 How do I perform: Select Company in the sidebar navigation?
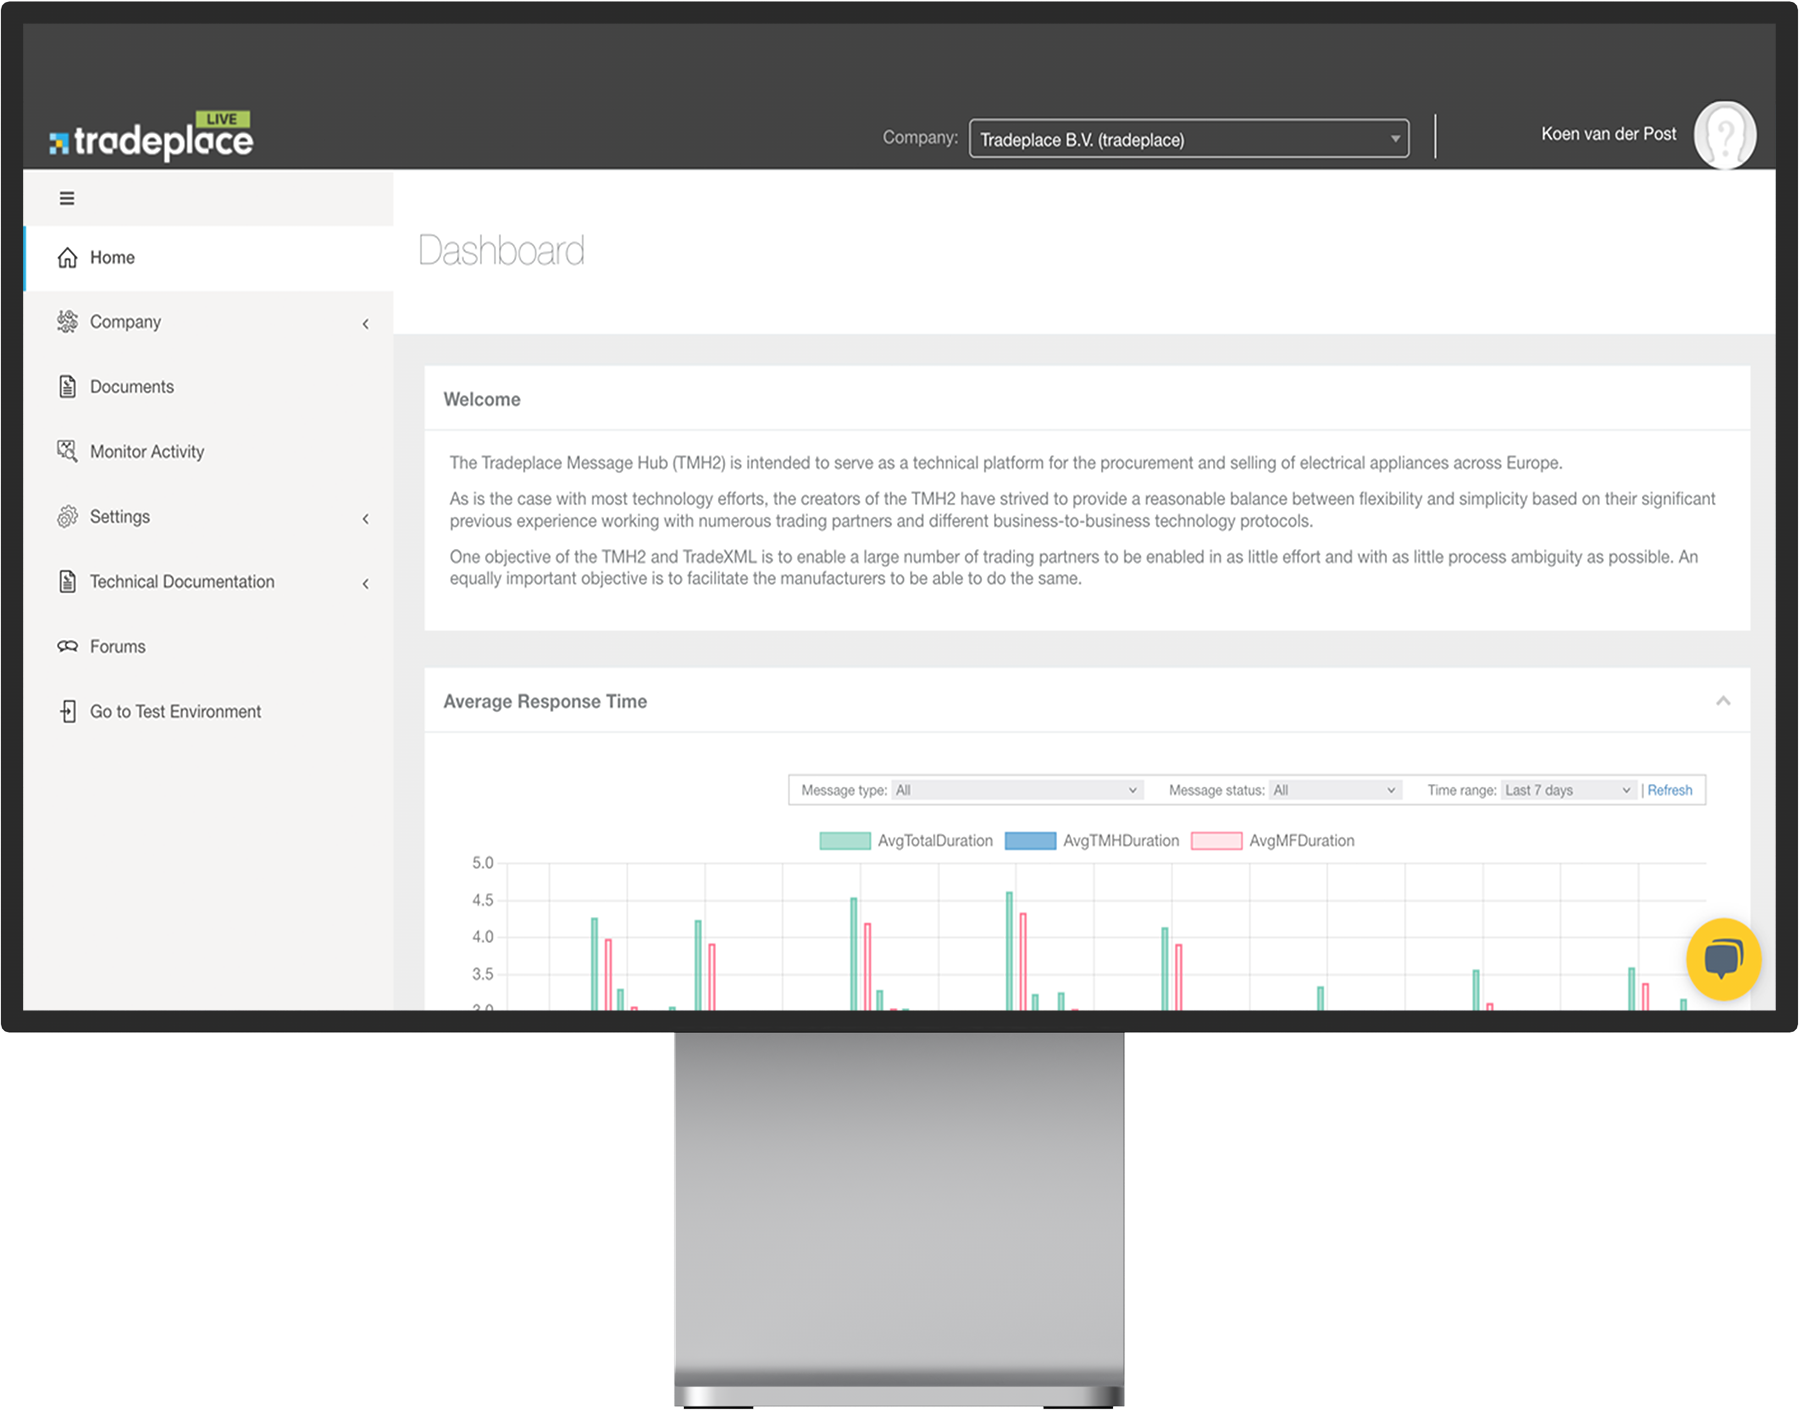(125, 321)
